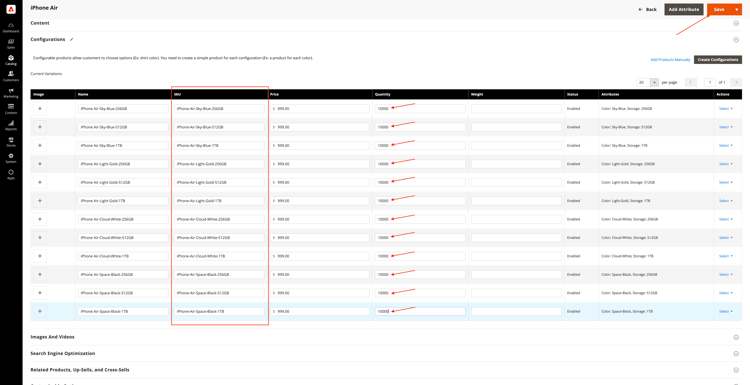Image resolution: width=750 pixels, height=385 pixels.
Task: Click Enabled status in Light-Gold 1TB row
Action: 573,201
